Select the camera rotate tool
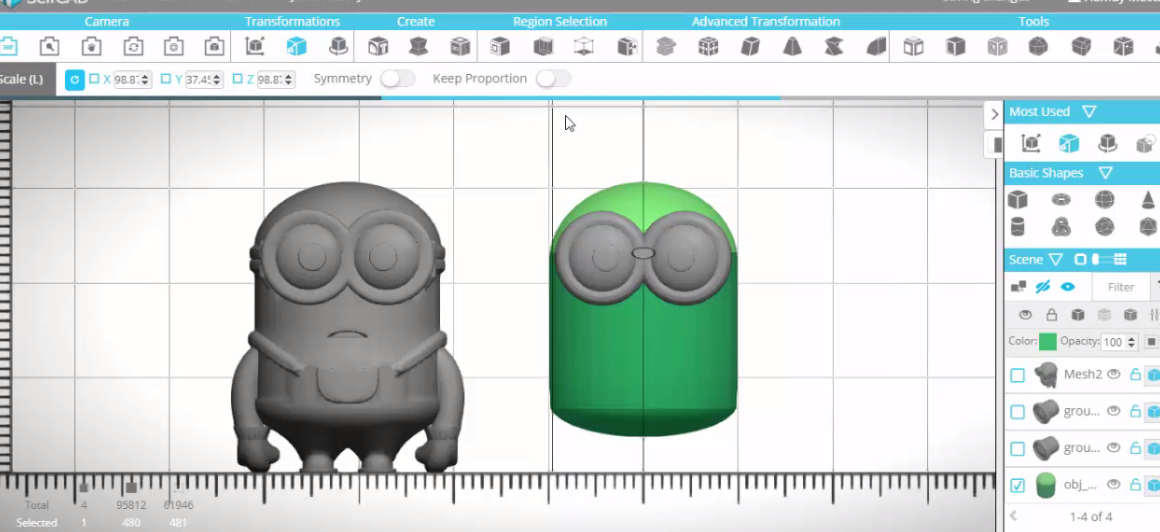The height and width of the screenshot is (532, 1160). [133, 47]
